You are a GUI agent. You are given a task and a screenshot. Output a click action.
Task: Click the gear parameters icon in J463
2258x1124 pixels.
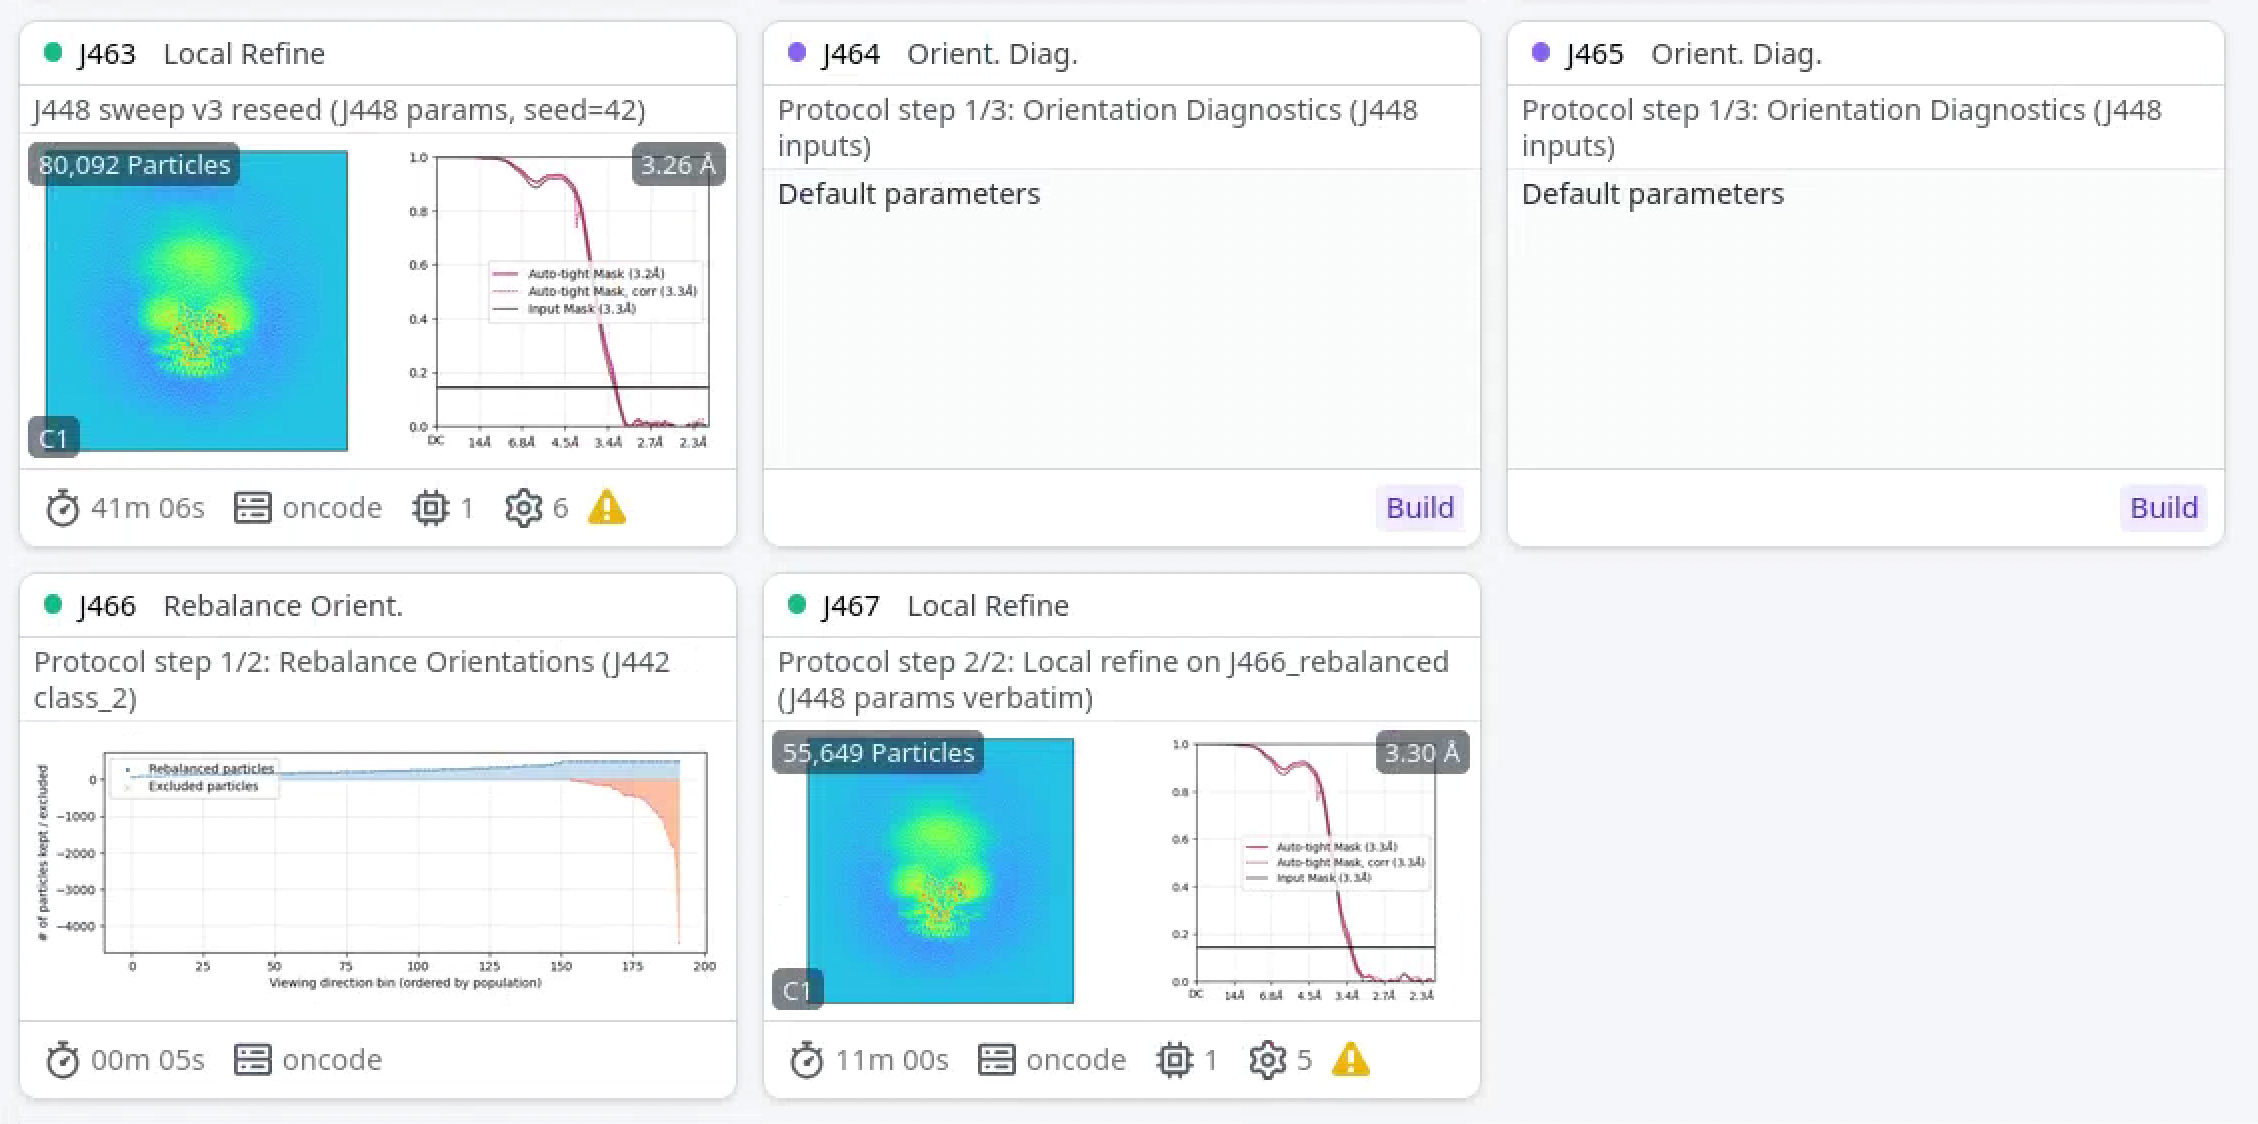523,508
